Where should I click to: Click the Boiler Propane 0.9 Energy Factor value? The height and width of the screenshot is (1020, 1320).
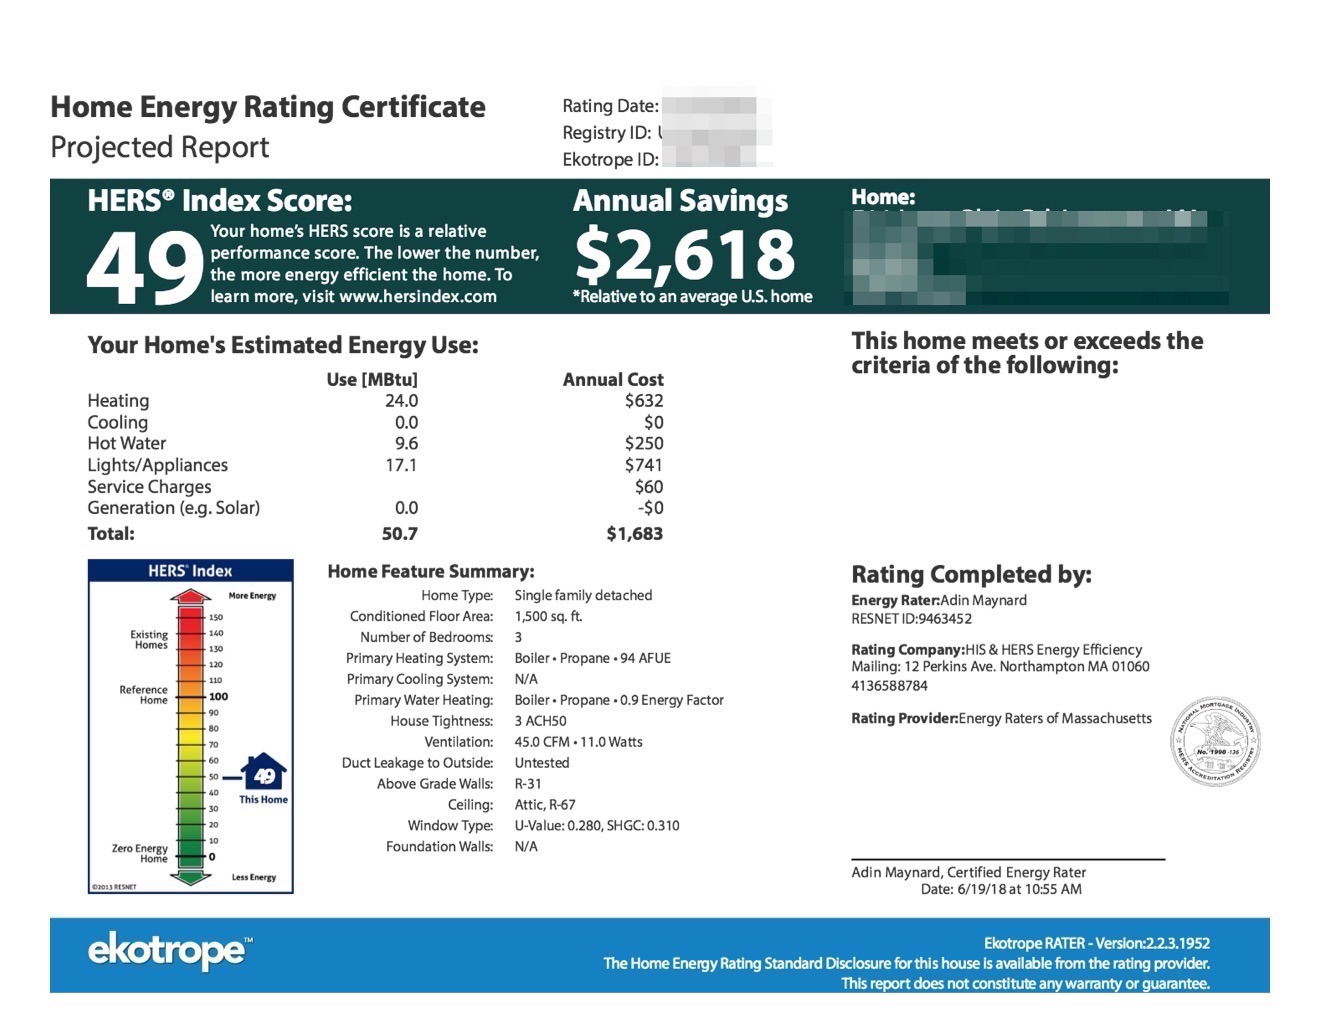point(619,701)
